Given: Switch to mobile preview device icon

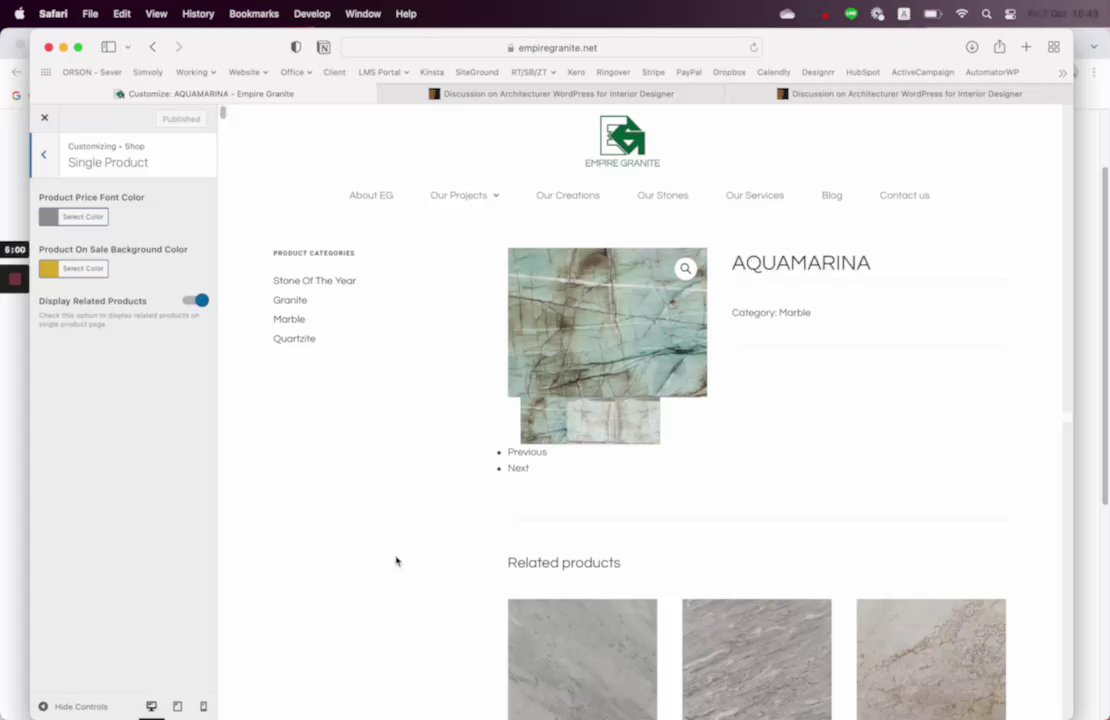Looking at the screenshot, I should [x=203, y=707].
